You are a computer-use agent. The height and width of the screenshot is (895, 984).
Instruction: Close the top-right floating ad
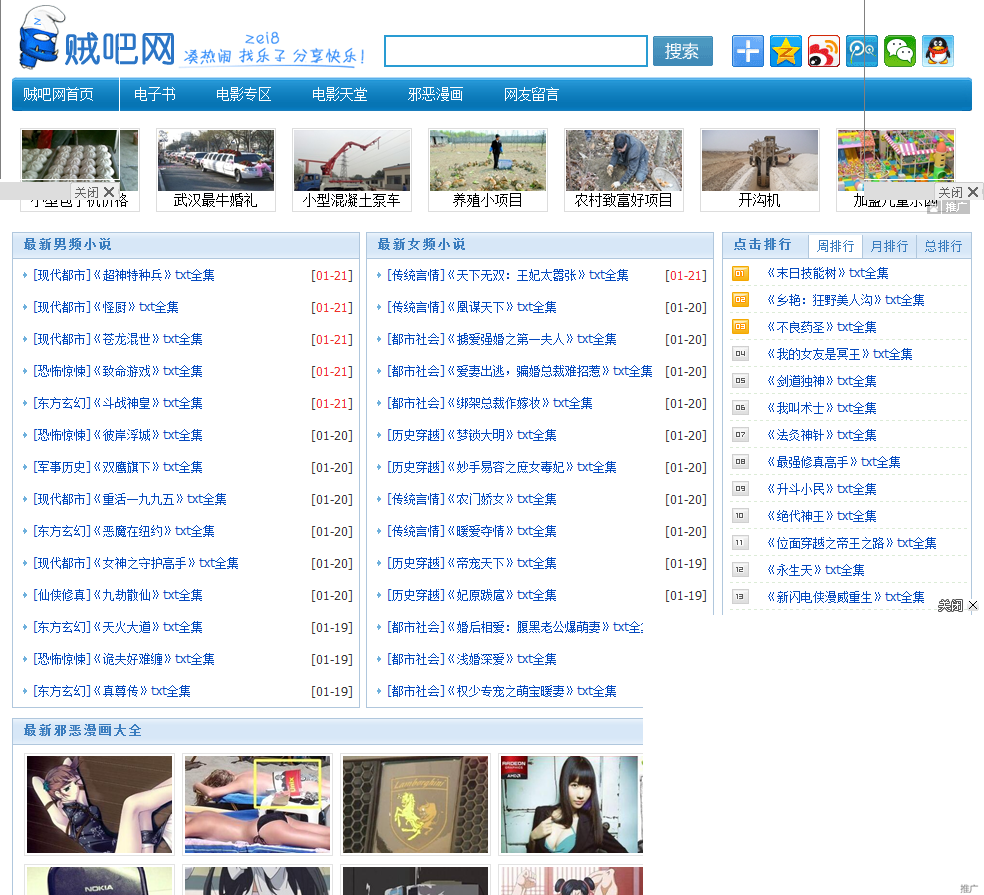(958, 192)
